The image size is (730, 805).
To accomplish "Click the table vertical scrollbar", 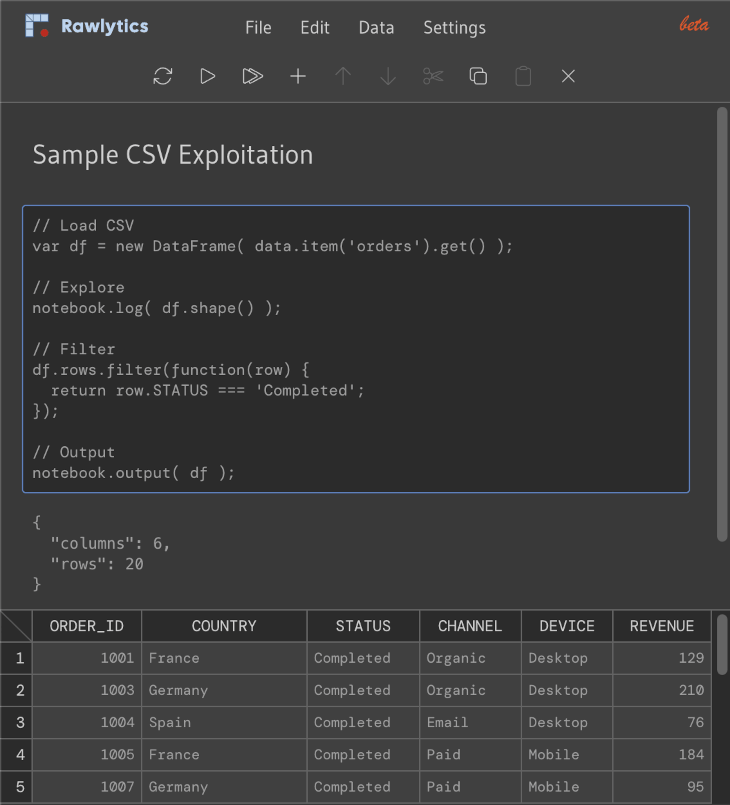I will (722, 645).
